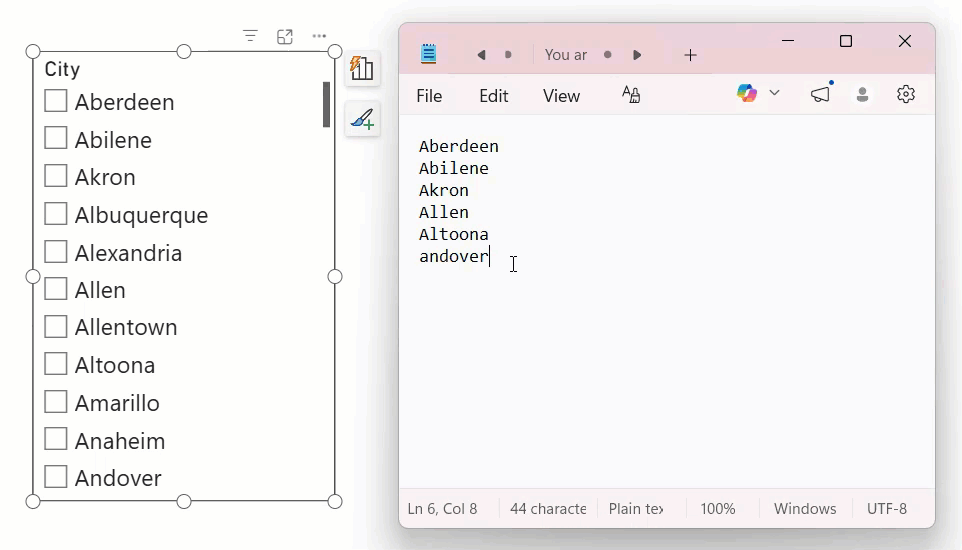
Task: Click Ln 6, Col 8 position indicator
Action: (x=442, y=509)
